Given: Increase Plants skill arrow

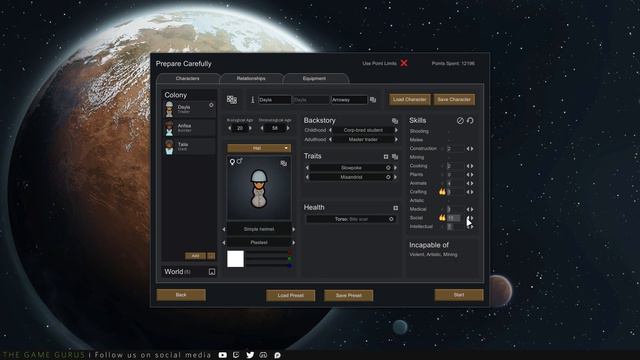Looking at the screenshot, I should [x=472, y=175].
